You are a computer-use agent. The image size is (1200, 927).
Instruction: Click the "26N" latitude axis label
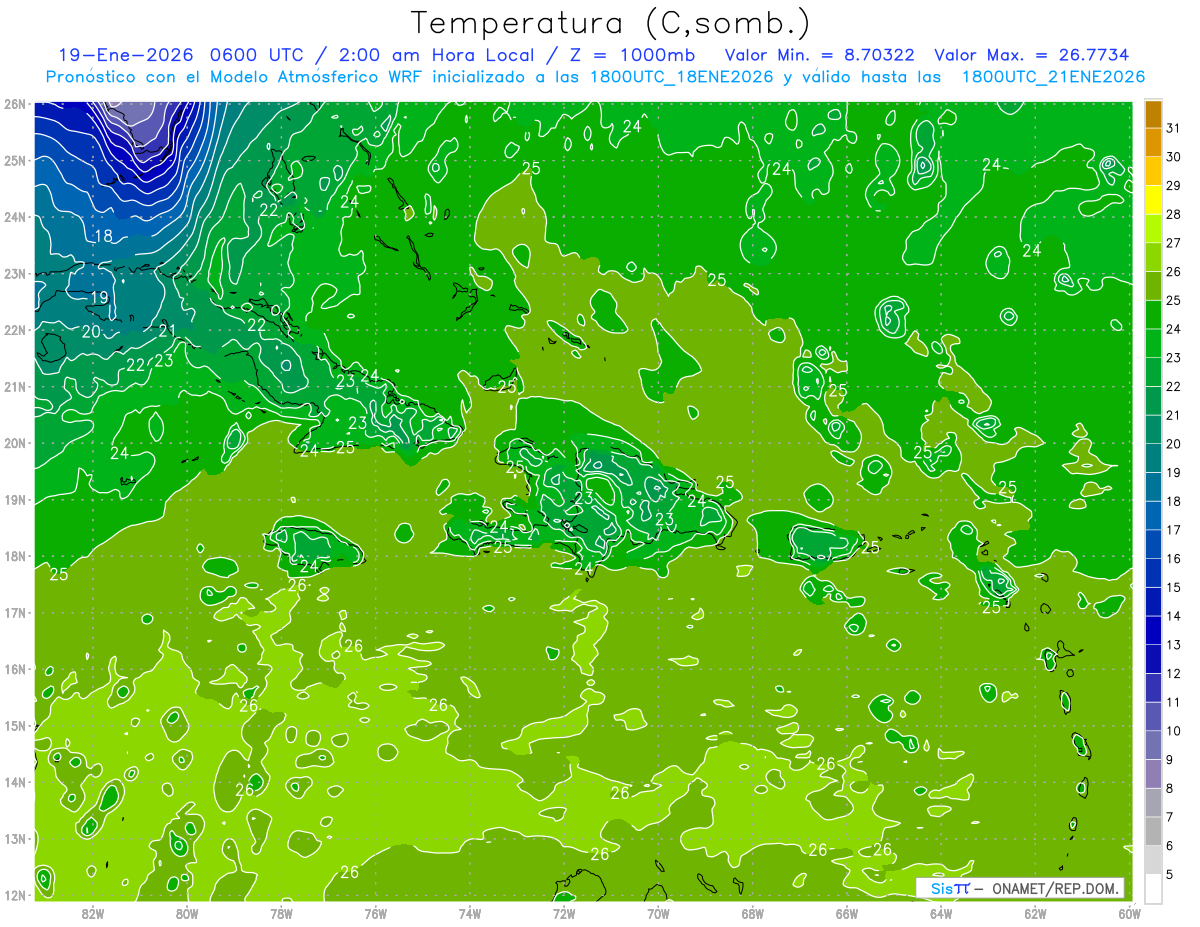pyautogui.click(x=14, y=104)
